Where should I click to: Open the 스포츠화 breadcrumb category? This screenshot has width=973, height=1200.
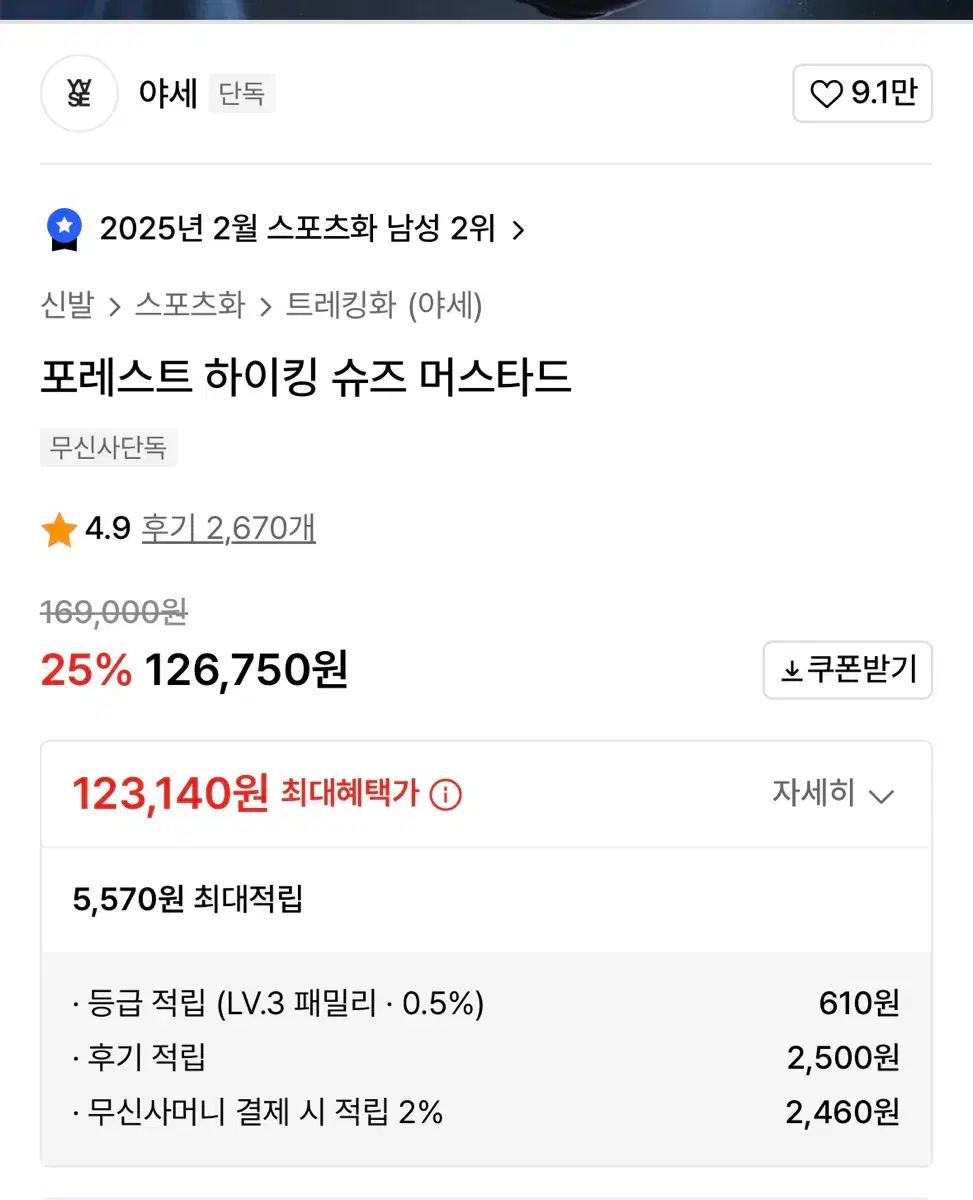point(190,305)
